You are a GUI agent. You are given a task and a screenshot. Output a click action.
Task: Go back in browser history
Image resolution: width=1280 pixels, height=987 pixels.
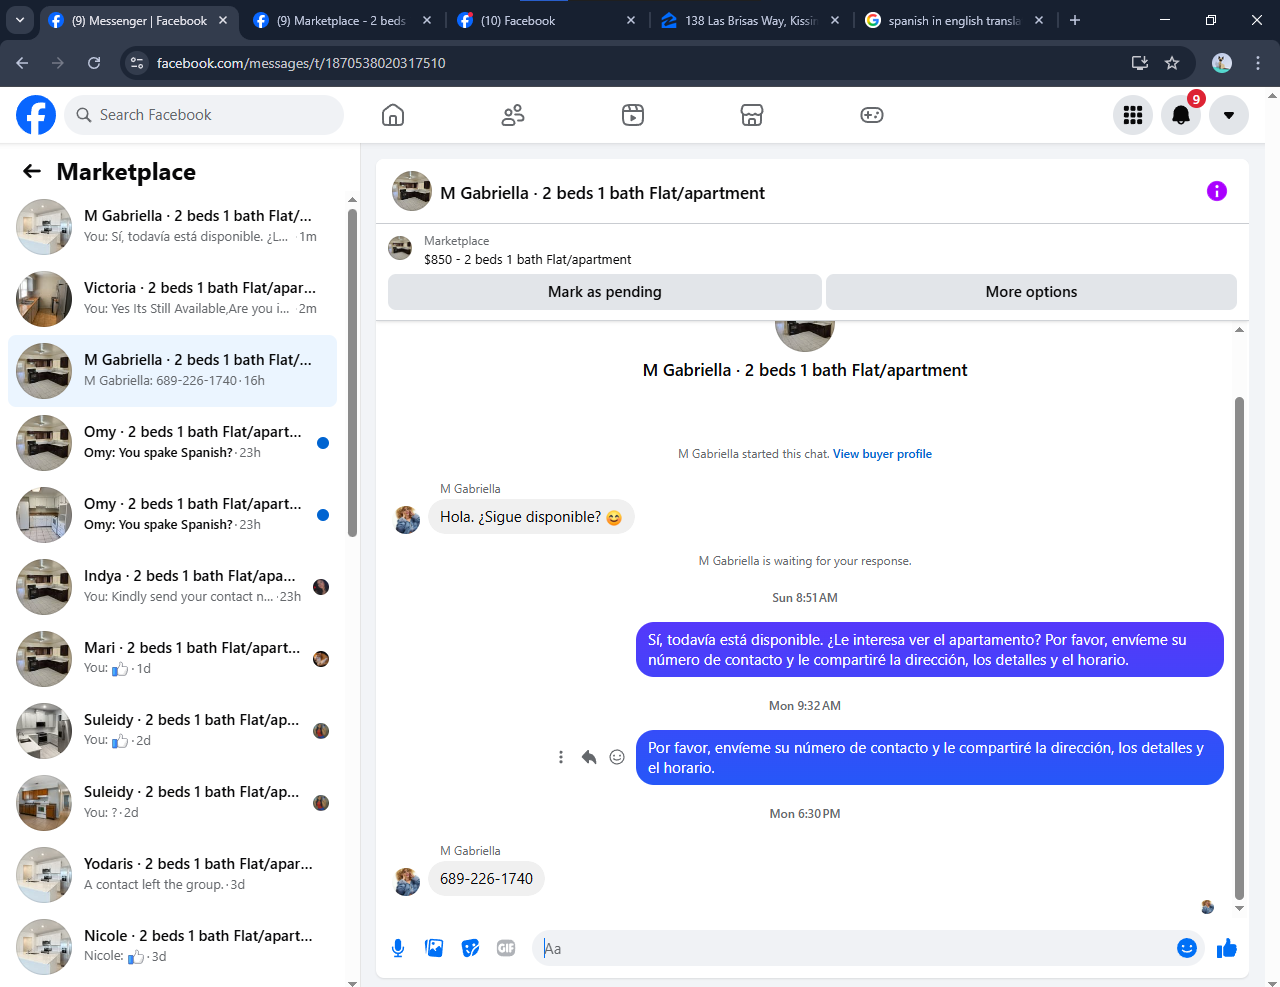point(22,63)
